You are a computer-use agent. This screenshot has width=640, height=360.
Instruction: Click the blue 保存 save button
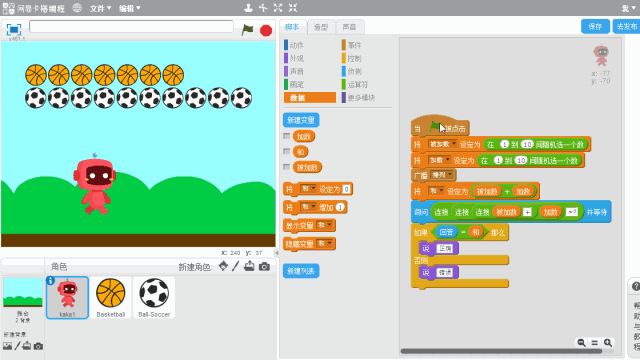click(x=595, y=27)
